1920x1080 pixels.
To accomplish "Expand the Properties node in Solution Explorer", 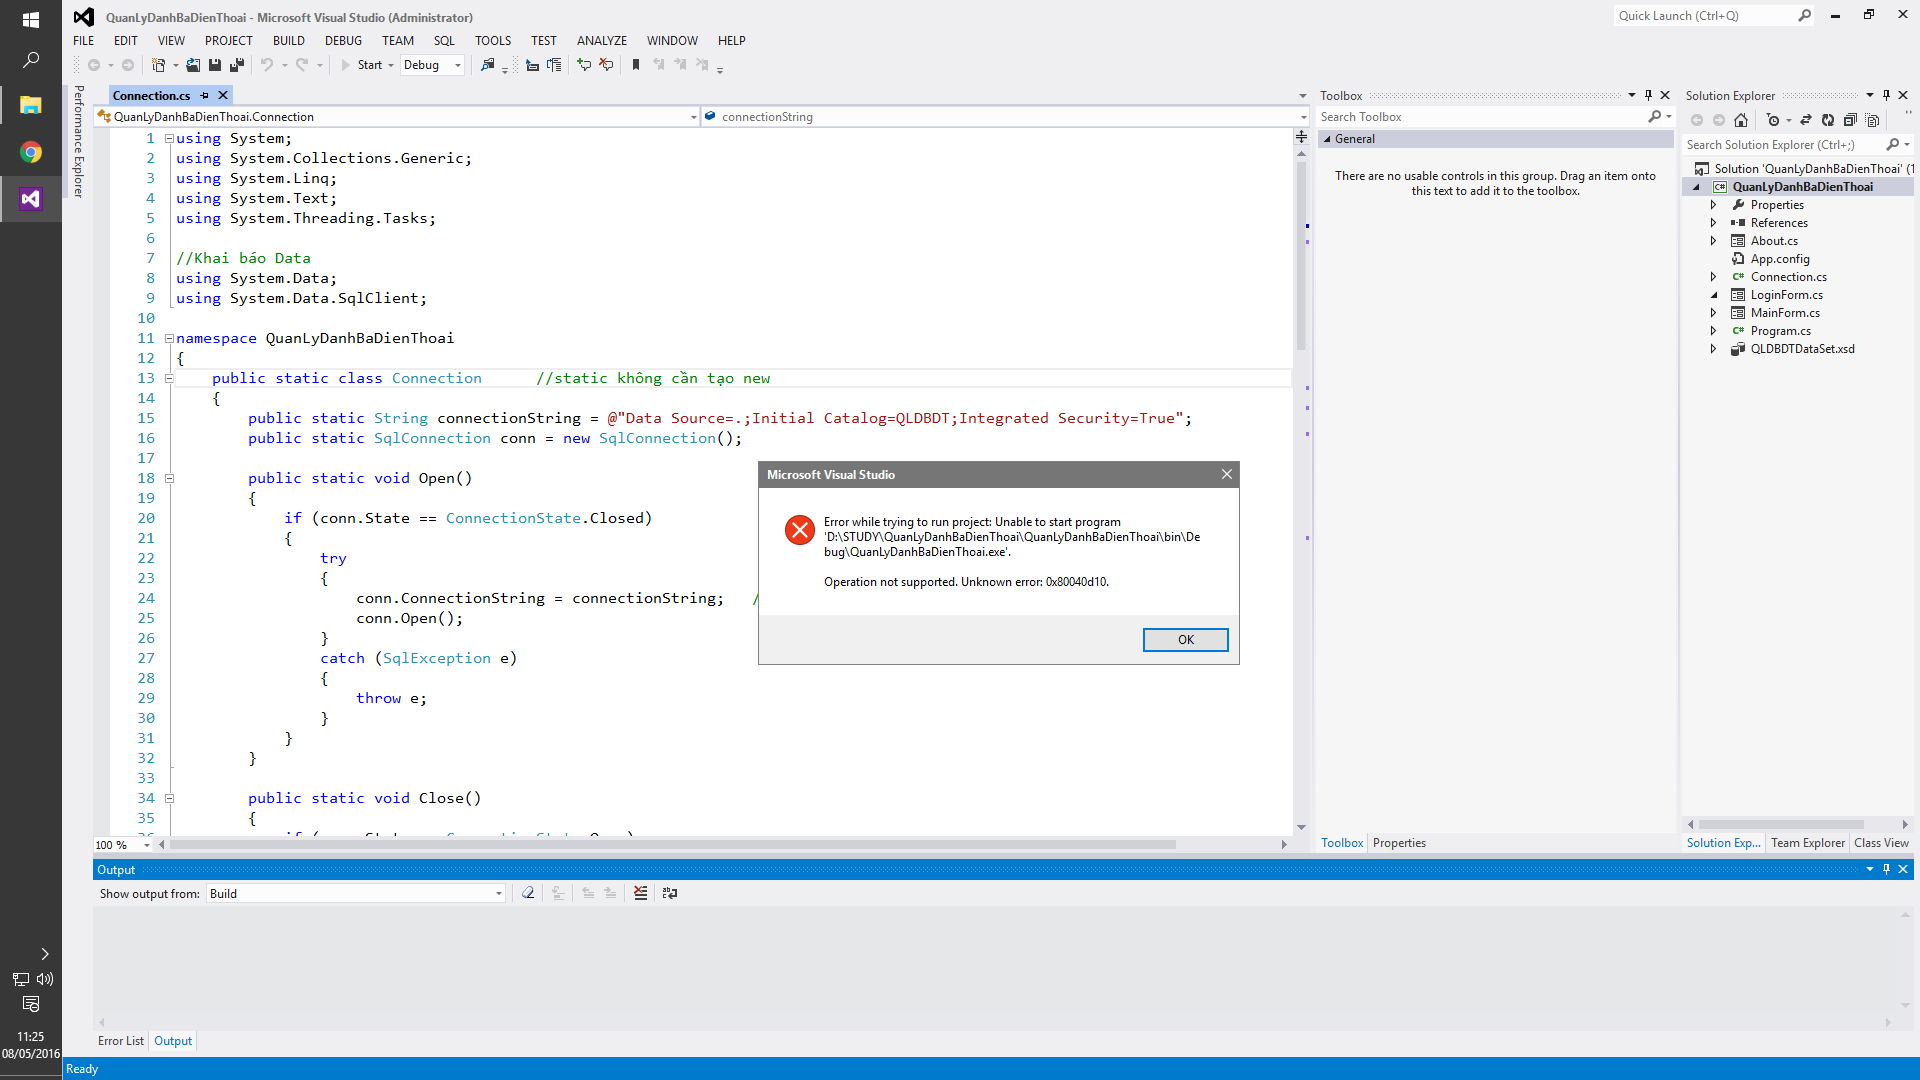I will point(1713,205).
